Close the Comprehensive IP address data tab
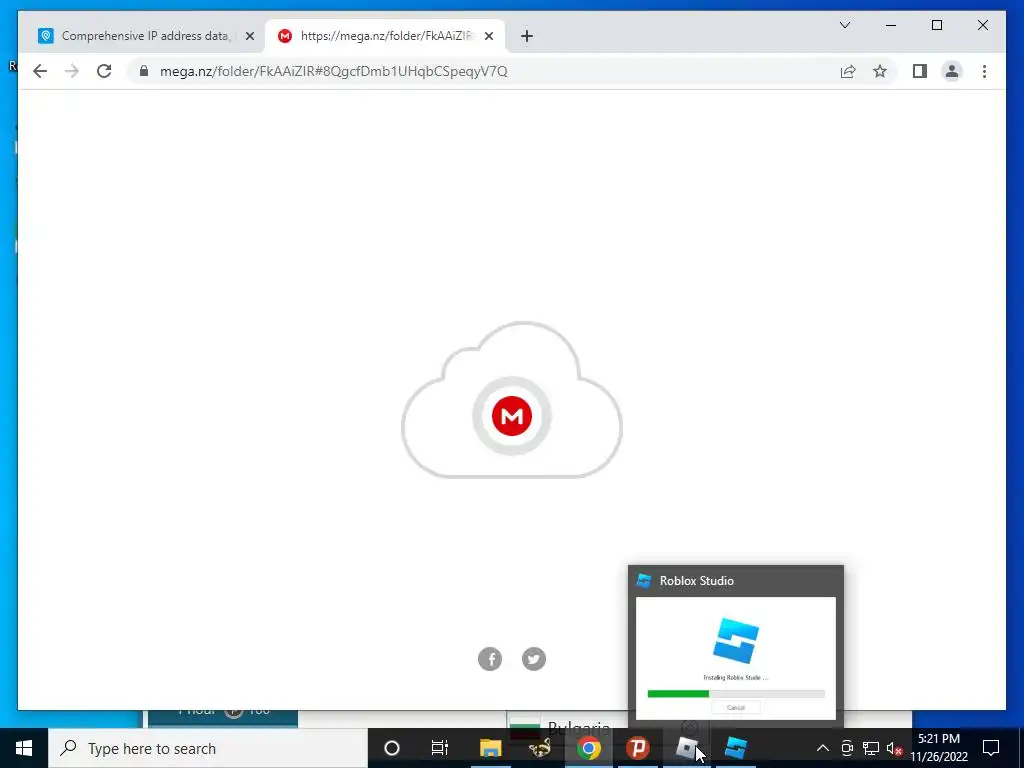 (249, 36)
